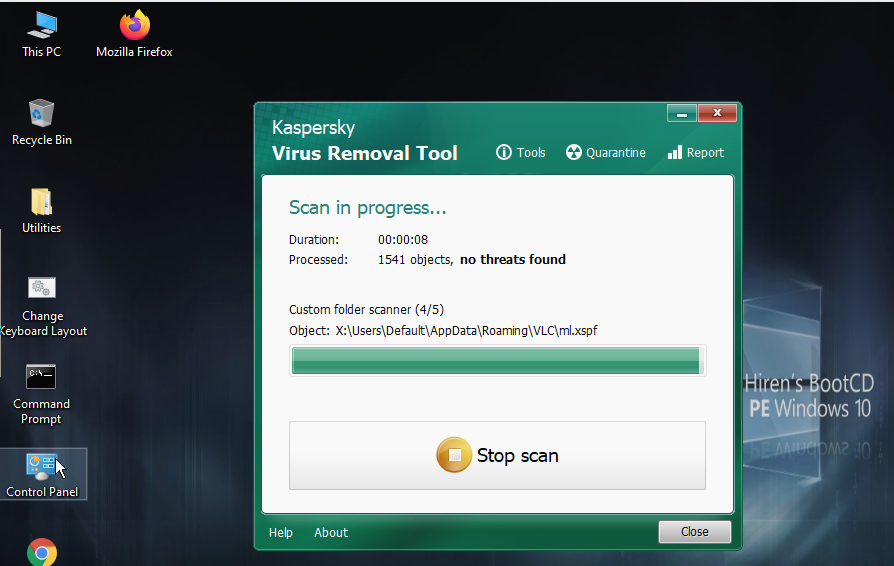Viewport: 894px width, 566px height.
Task: Close Kaspersky with the red X button
Action: [x=717, y=112]
